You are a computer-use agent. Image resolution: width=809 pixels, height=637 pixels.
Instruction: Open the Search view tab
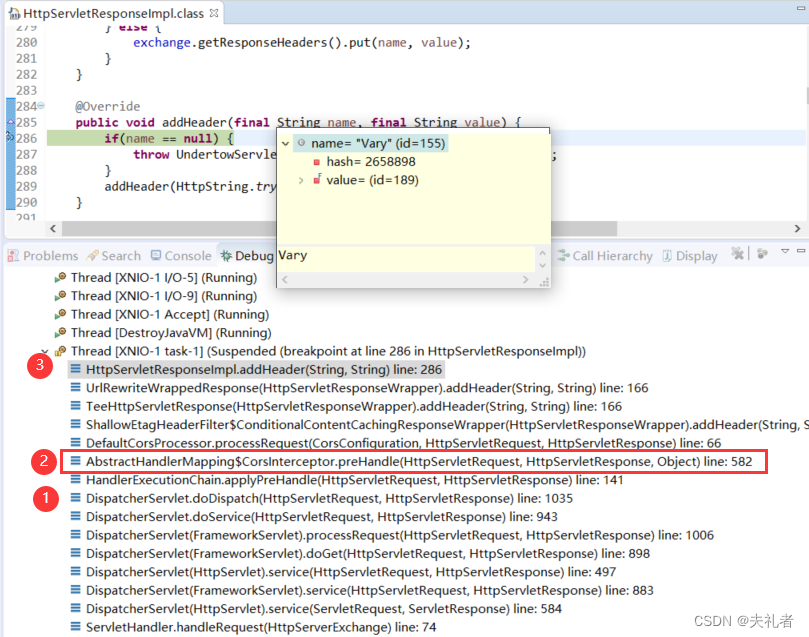114,256
